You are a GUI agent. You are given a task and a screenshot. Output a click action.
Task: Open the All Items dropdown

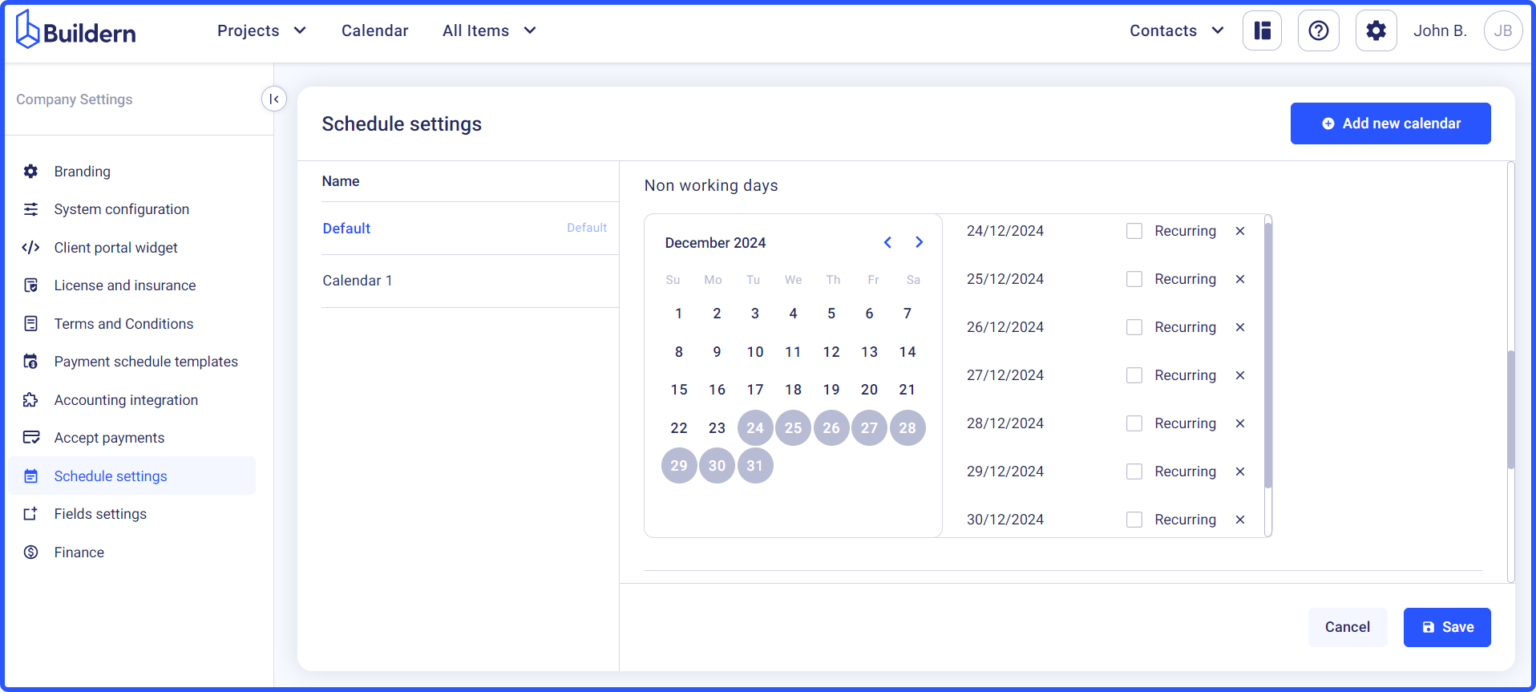point(489,30)
